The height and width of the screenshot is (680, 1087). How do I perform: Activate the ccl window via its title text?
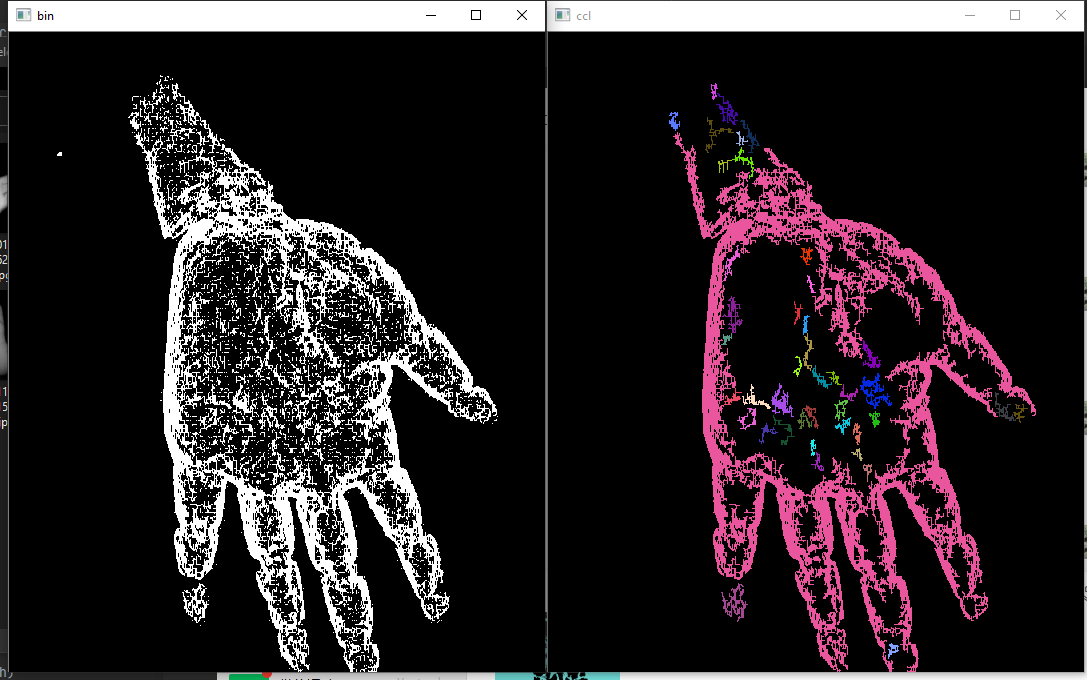pos(584,16)
